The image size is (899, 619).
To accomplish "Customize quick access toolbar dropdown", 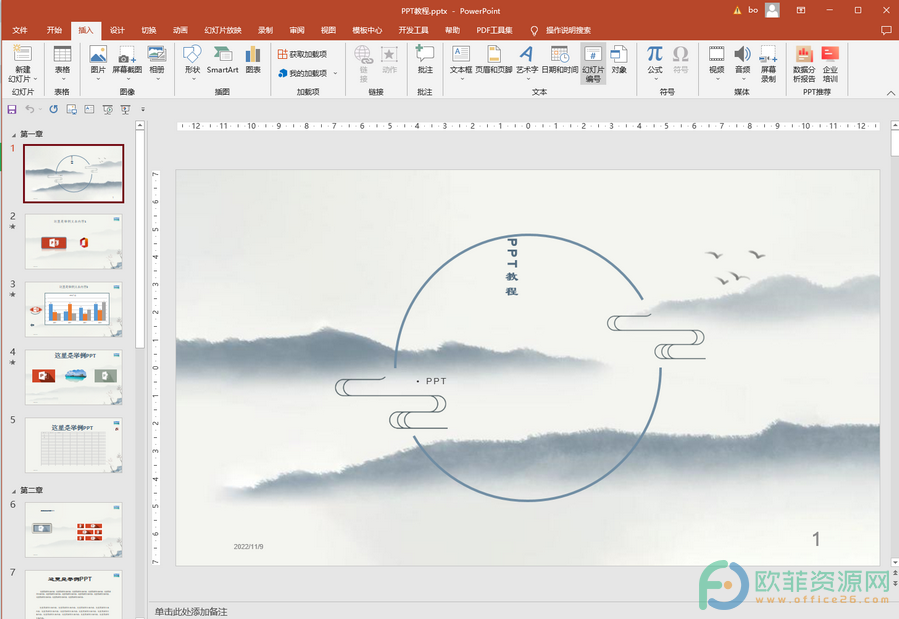I will pyautogui.click(x=143, y=109).
